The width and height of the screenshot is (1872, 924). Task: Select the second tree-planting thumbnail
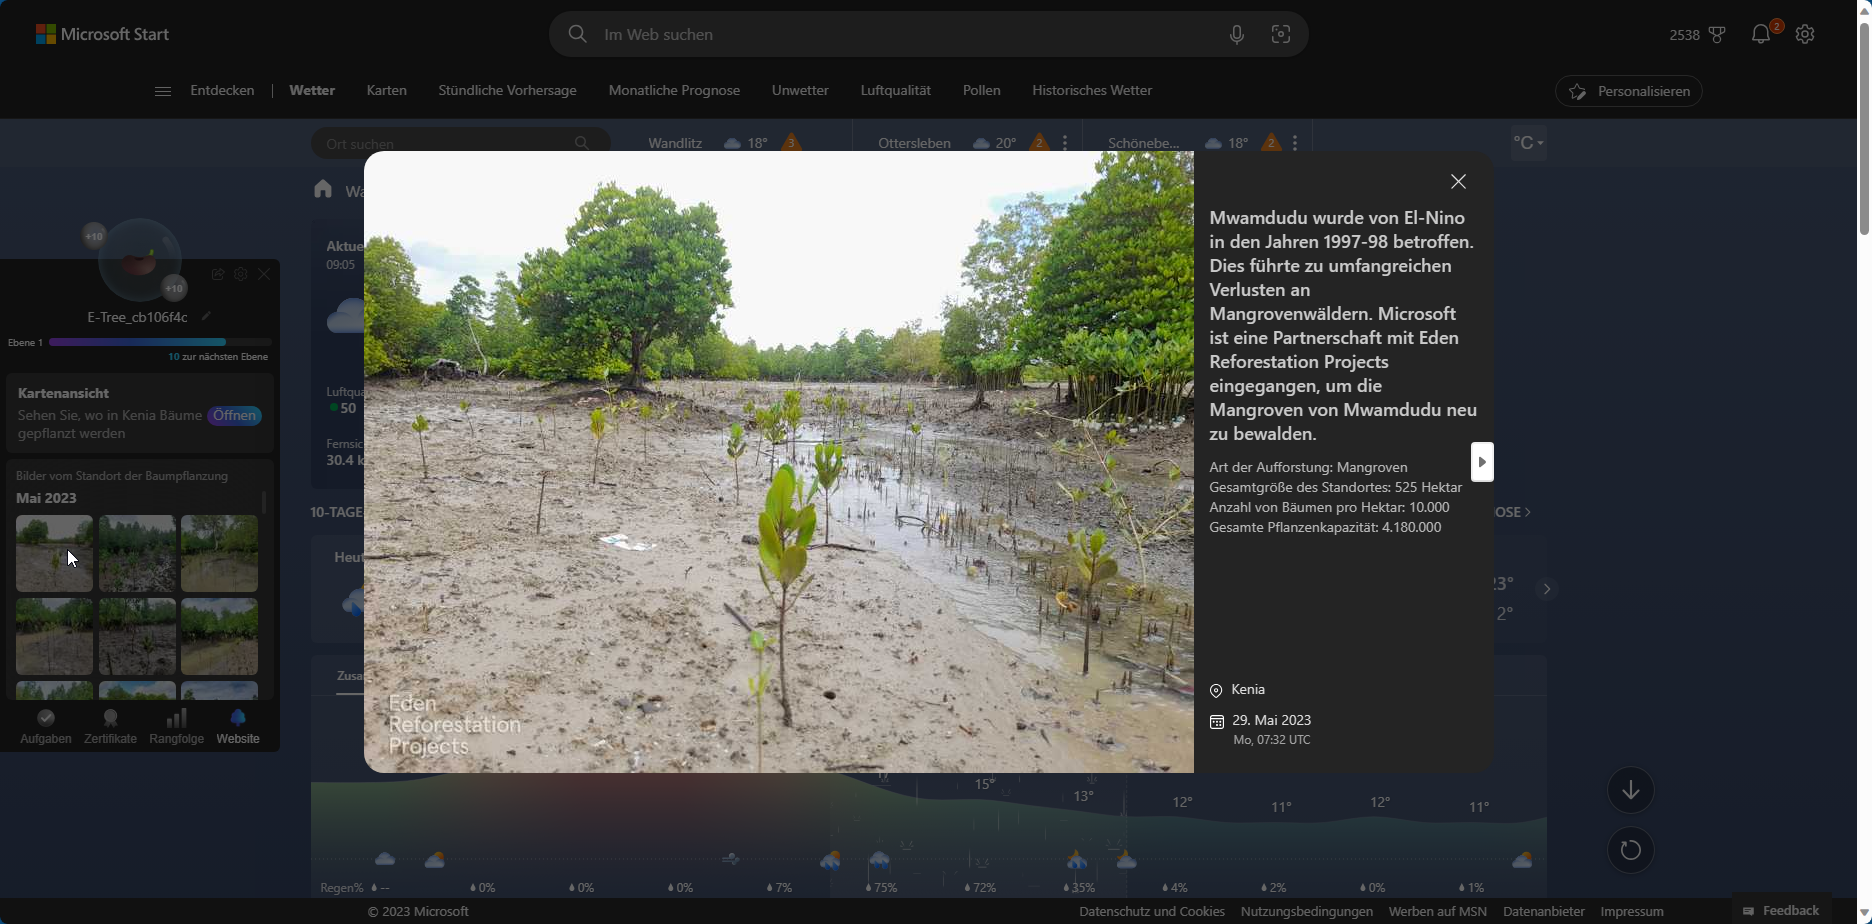pos(137,554)
